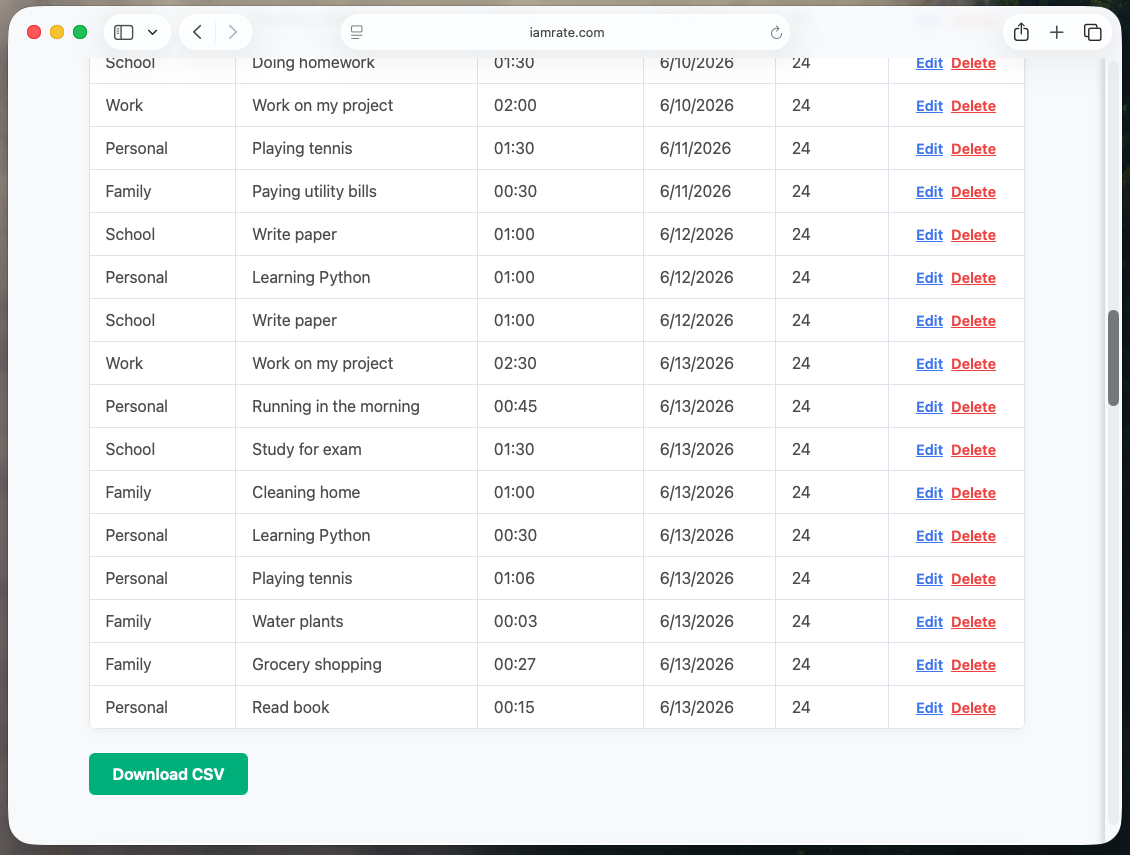Select the '00:27' duration cell
The width and height of the screenshot is (1130, 855).
pyautogui.click(x=561, y=665)
